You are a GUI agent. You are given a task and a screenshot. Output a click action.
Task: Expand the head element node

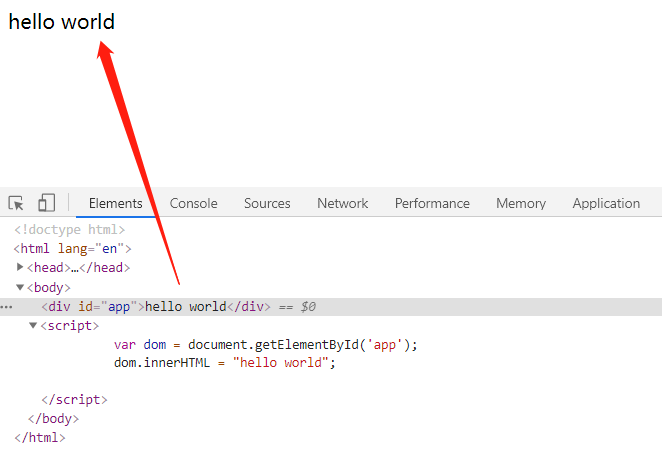tap(19, 267)
